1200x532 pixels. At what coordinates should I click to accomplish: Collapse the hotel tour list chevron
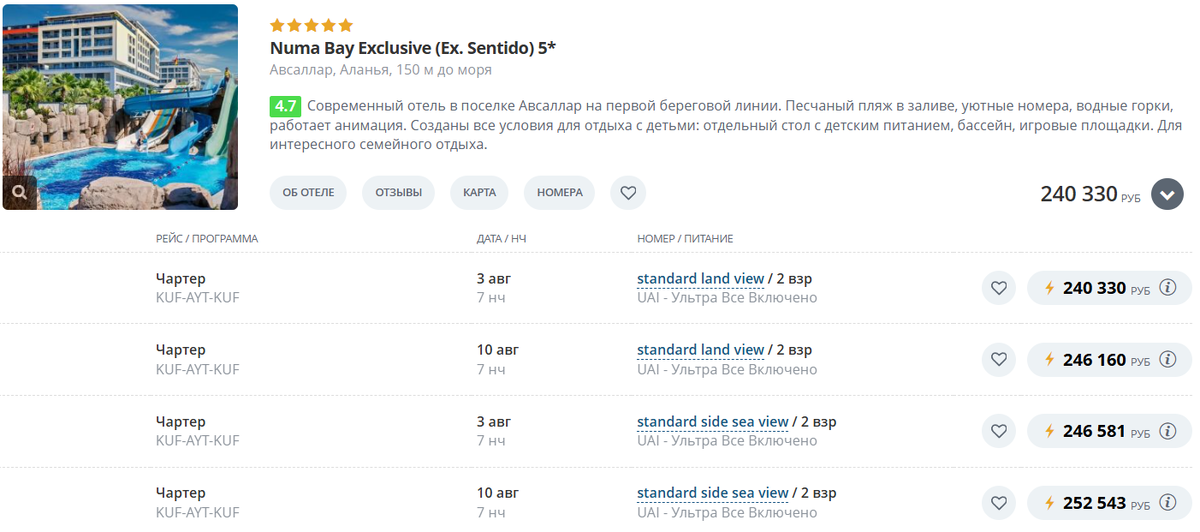pos(1167,194)
